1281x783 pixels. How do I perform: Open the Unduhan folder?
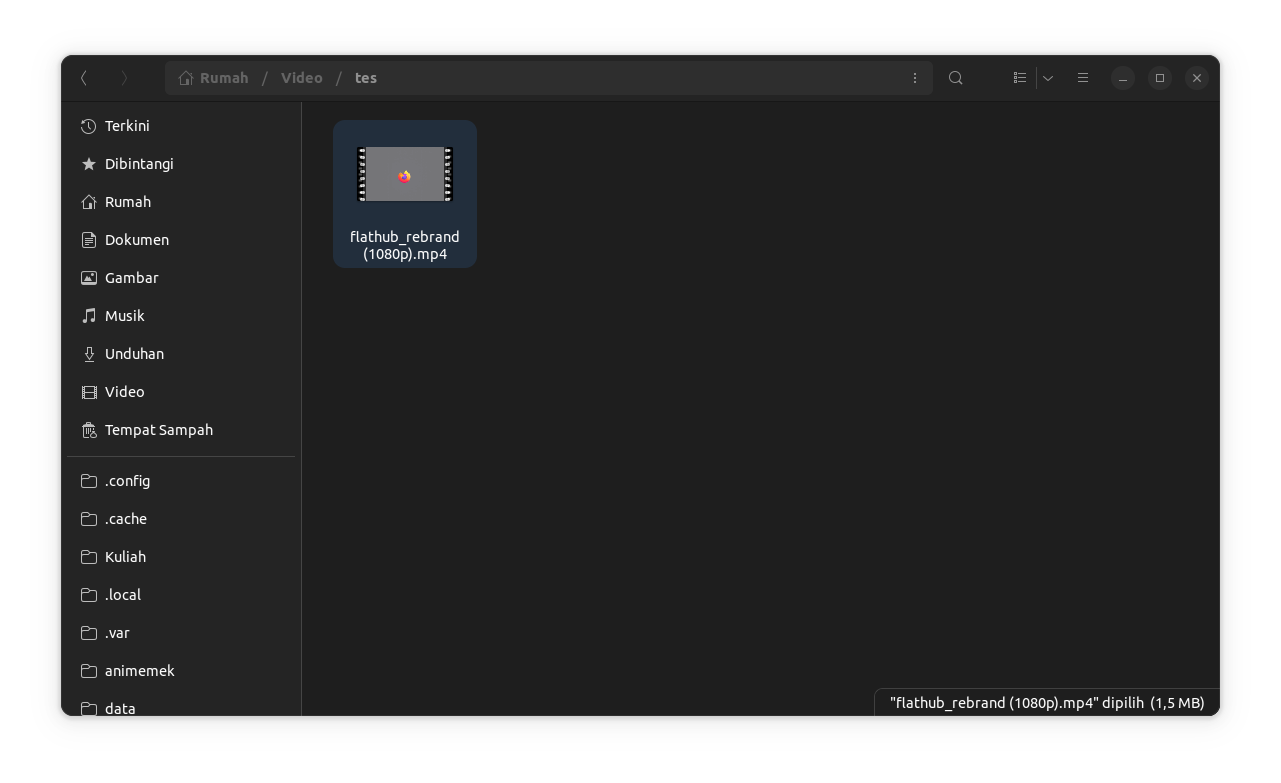point(181,354)
